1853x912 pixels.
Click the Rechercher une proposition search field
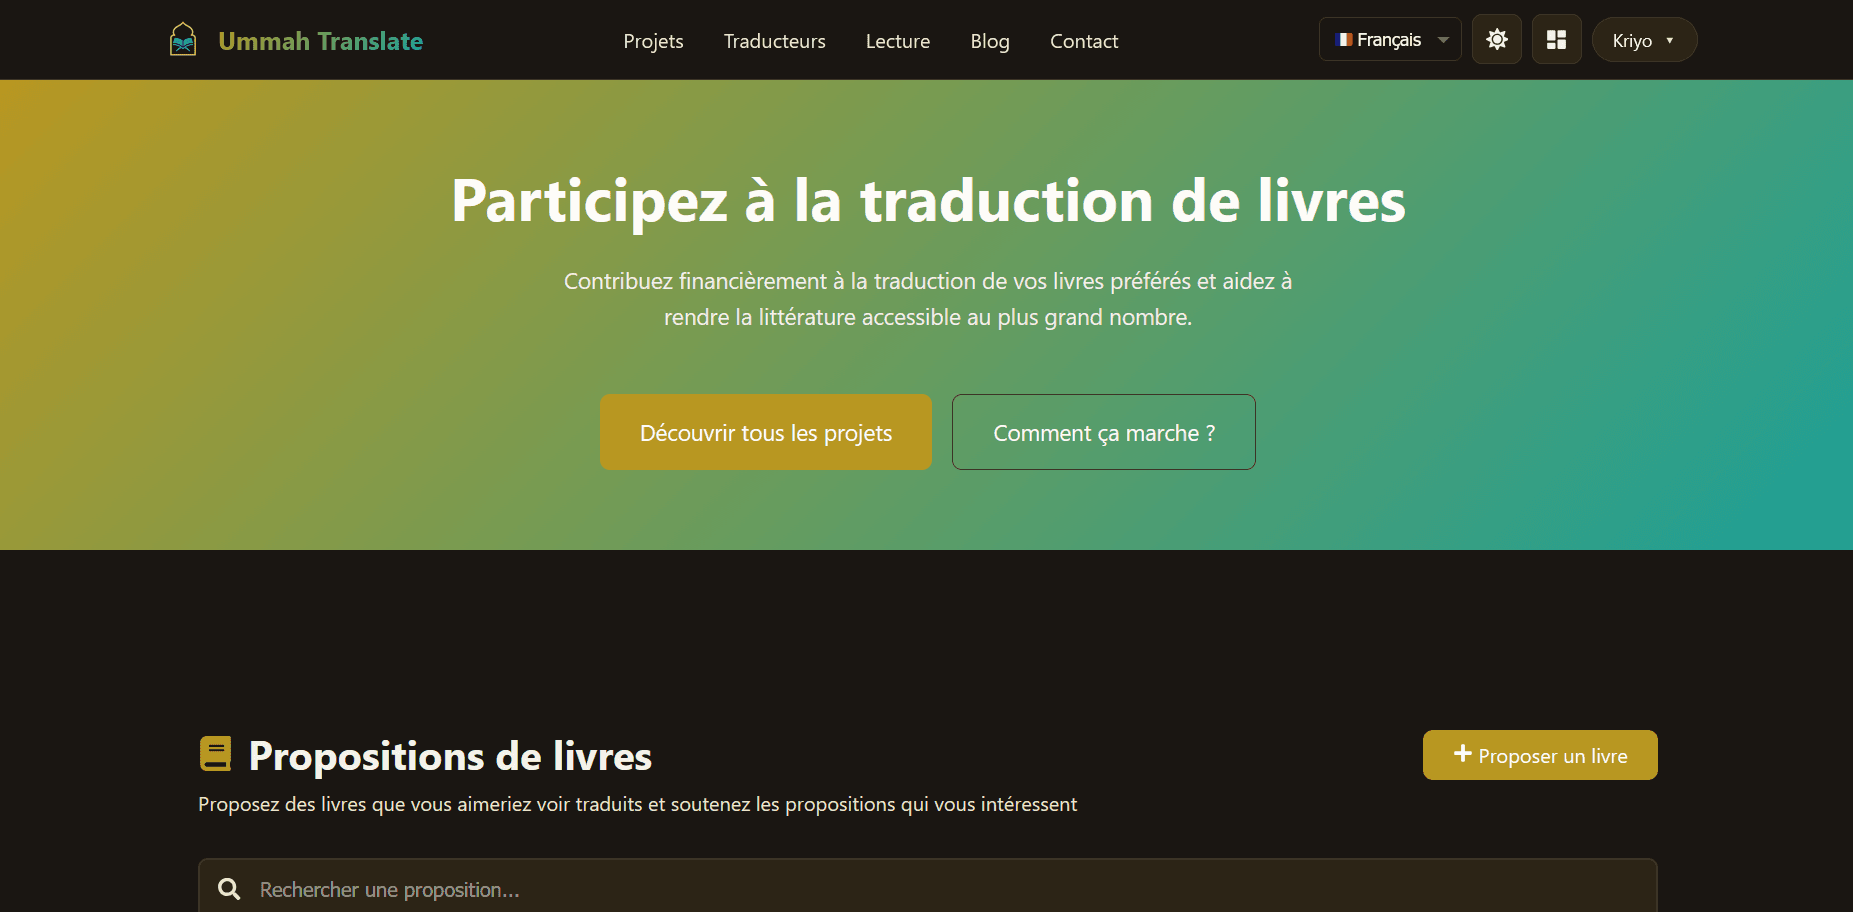click(x=700, y=888)
